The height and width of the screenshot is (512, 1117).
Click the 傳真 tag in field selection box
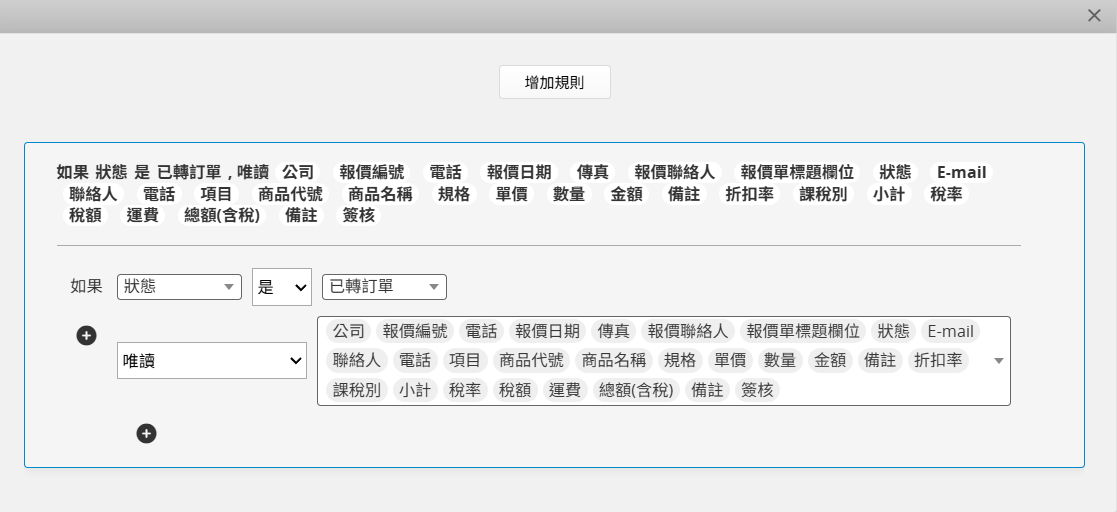pos(614,331)
